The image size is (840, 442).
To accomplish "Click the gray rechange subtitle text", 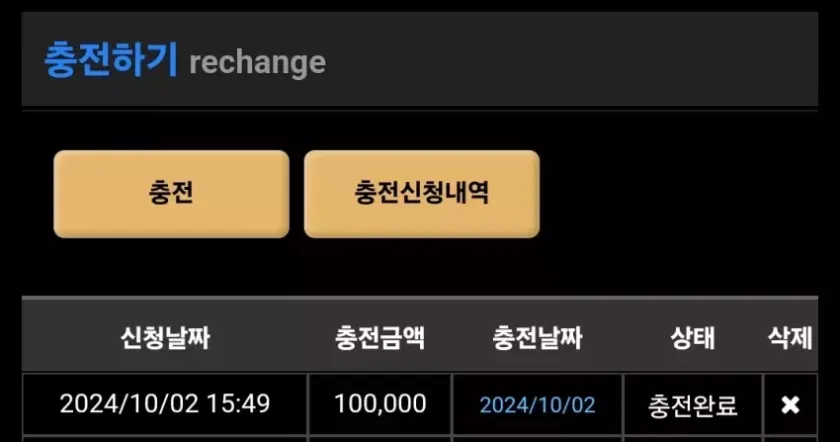I will point(257,62).
